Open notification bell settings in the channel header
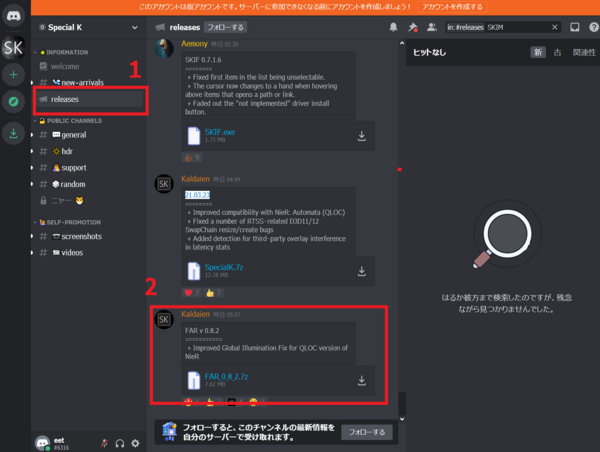This screenshot has width=600, height=452. 393,27
